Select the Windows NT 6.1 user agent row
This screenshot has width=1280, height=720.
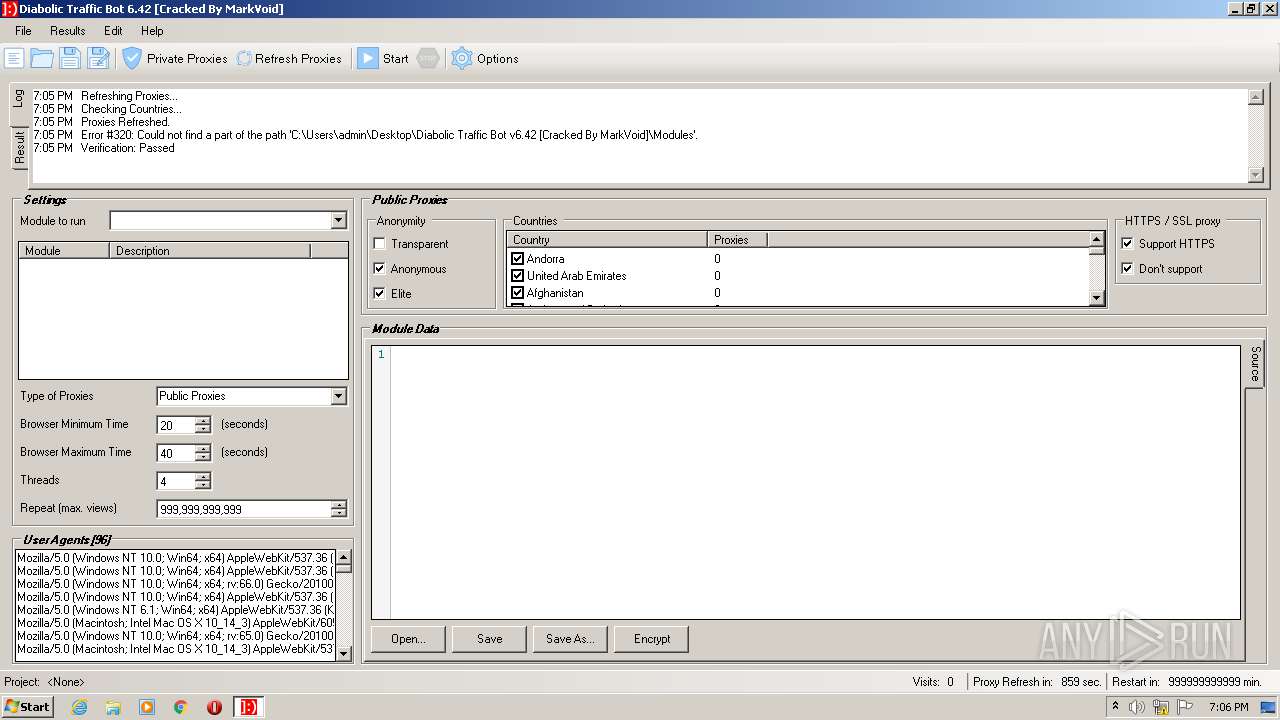176,610
